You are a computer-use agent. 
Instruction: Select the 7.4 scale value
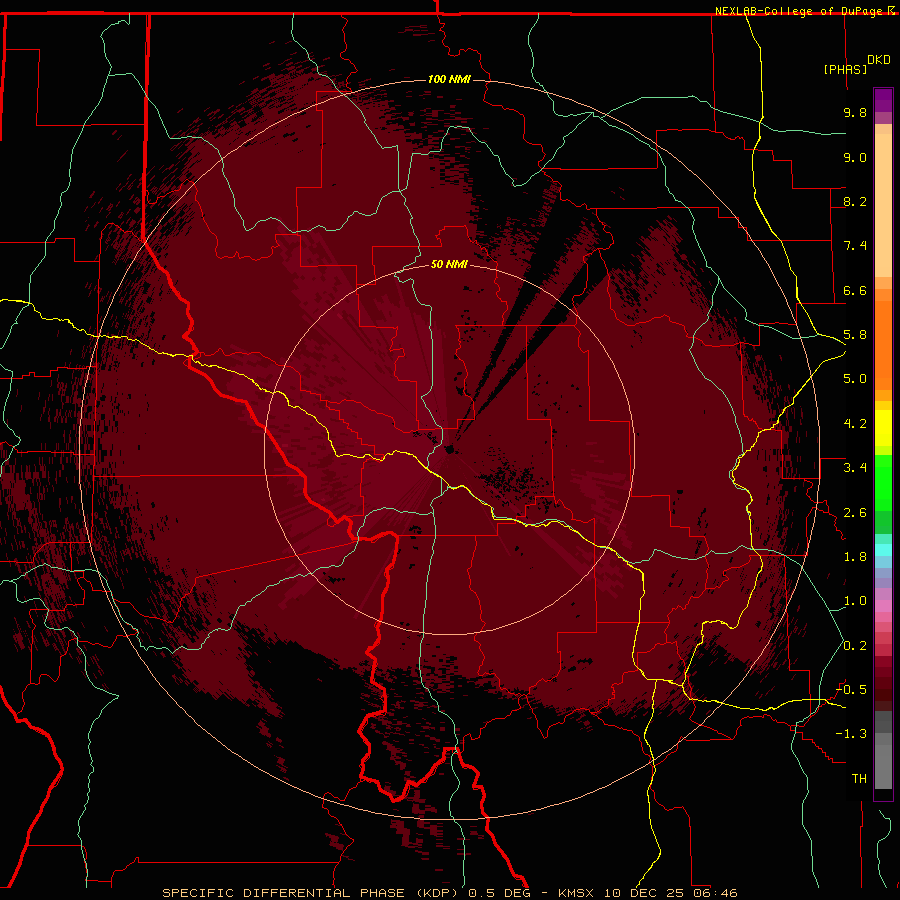855,246
